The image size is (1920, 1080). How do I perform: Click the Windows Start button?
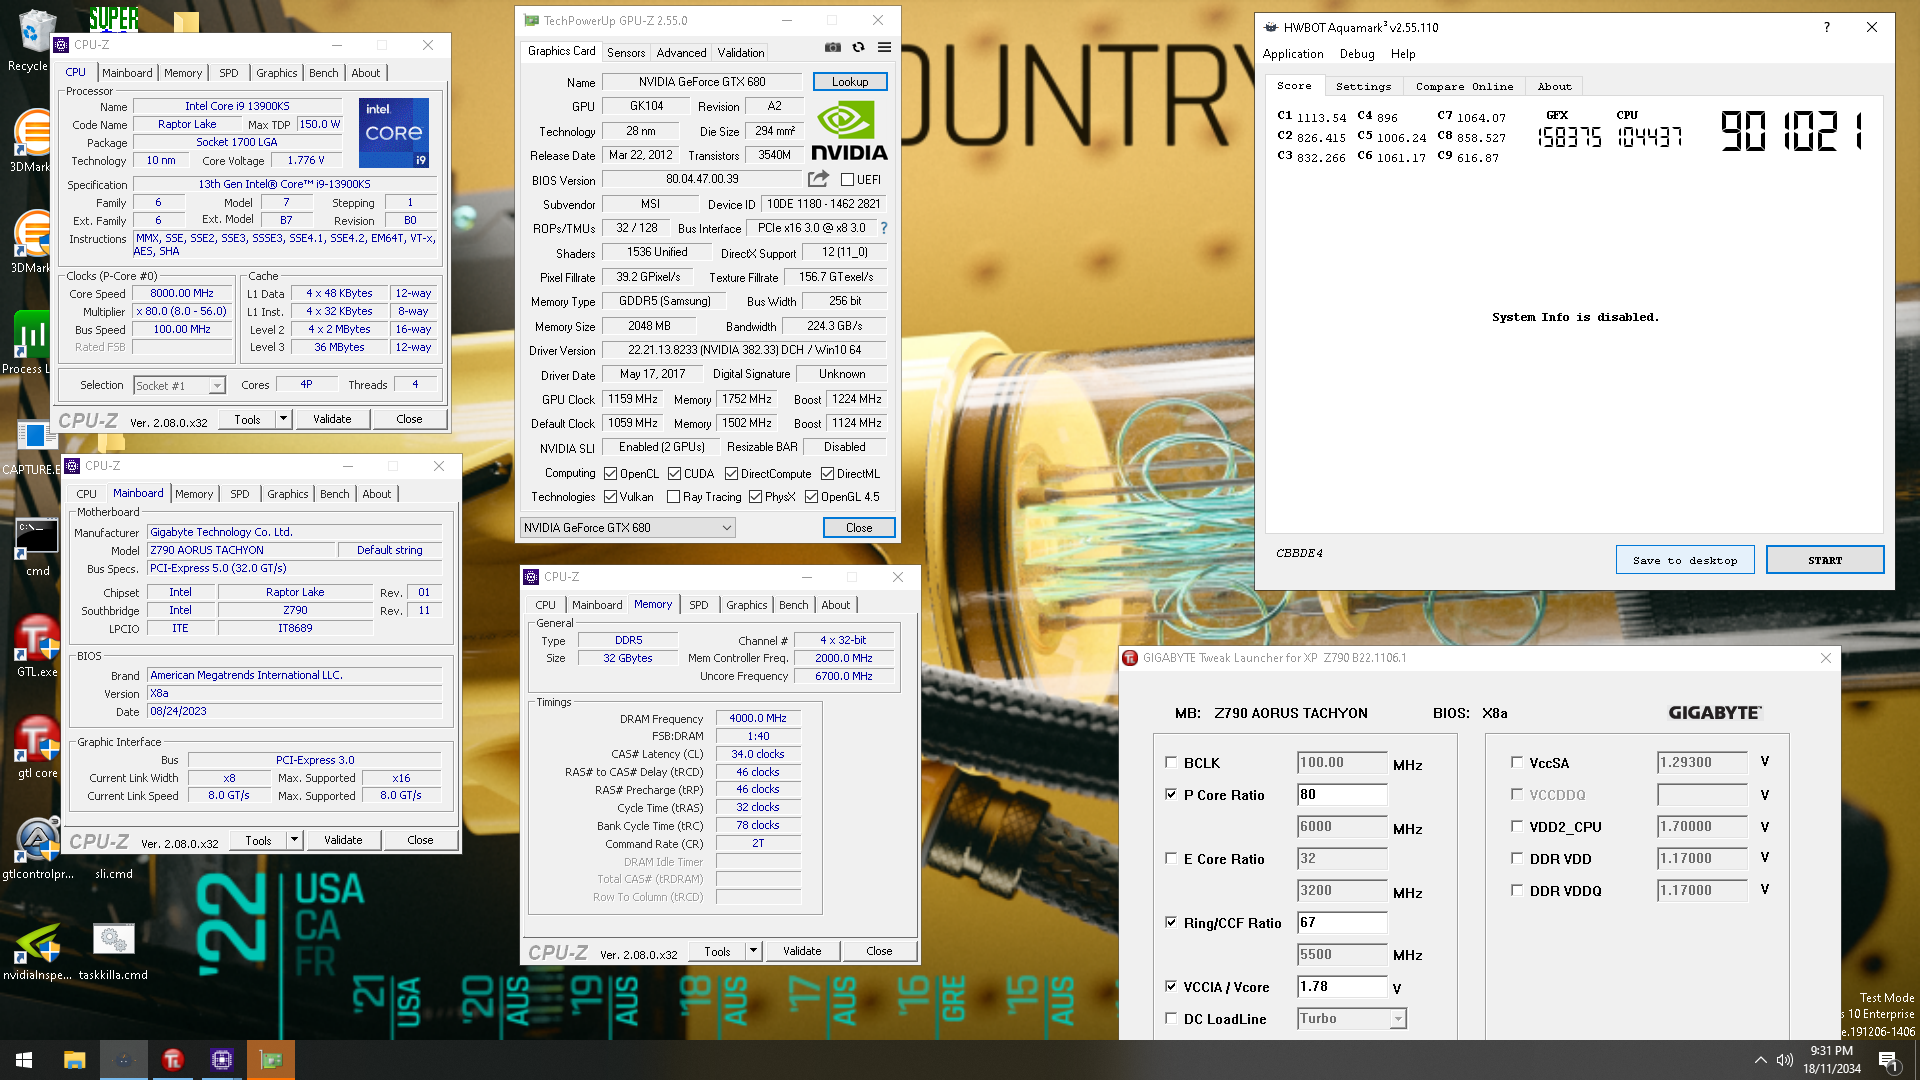coord(24,1060)
